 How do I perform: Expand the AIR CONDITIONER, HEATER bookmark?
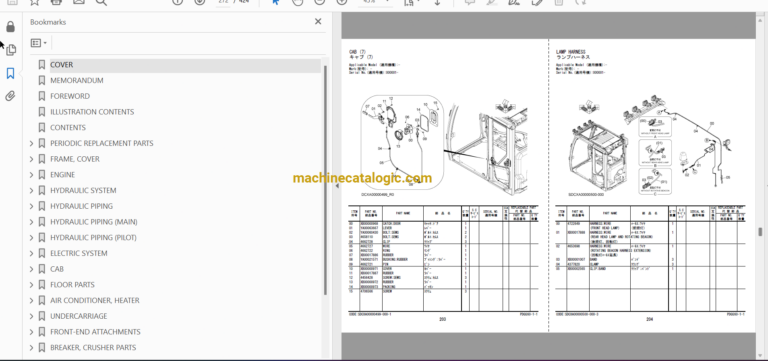[x=31, y=300]
